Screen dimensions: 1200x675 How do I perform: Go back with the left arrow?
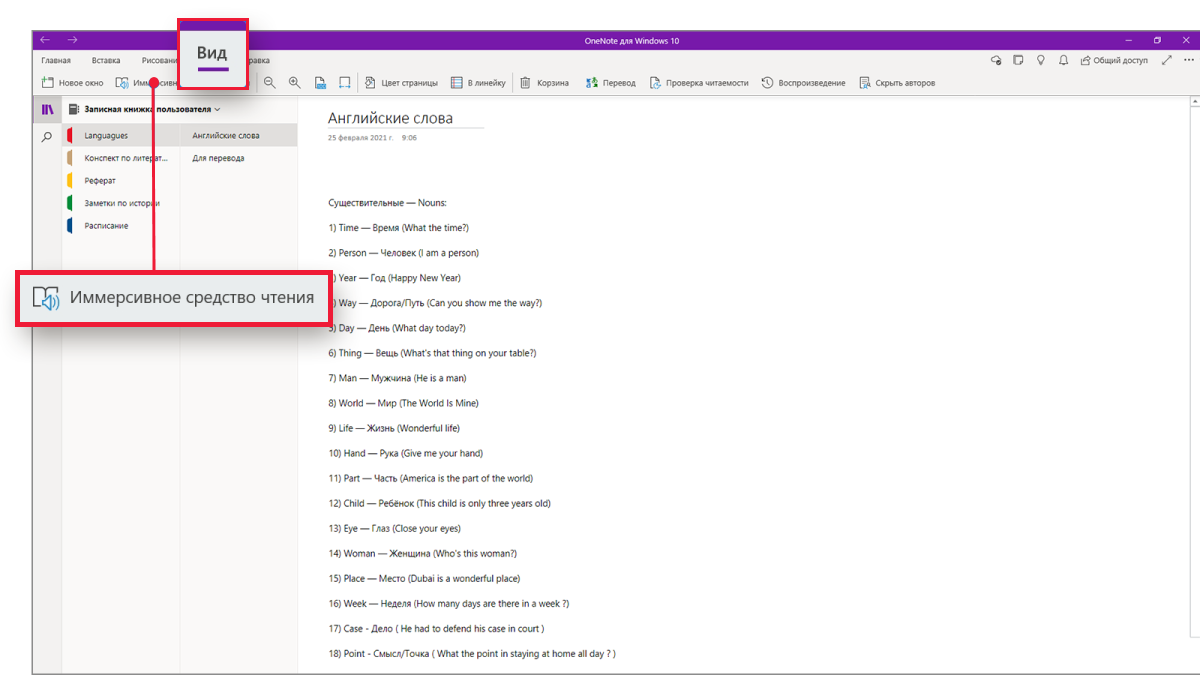[x=46, y=40]
